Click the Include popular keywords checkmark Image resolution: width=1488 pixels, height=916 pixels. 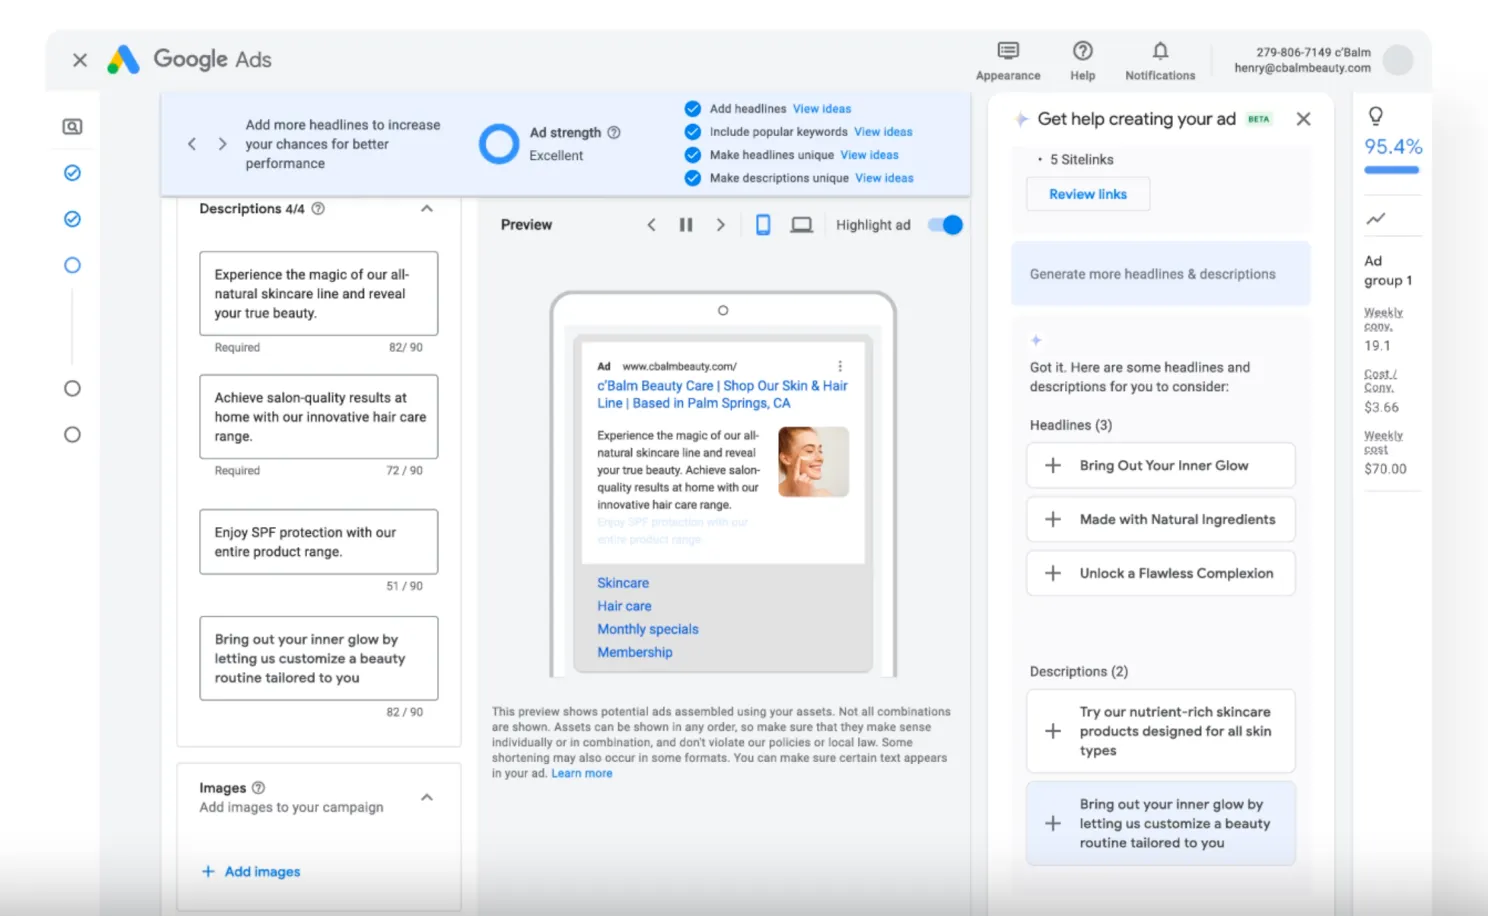[x=692, y=132]
